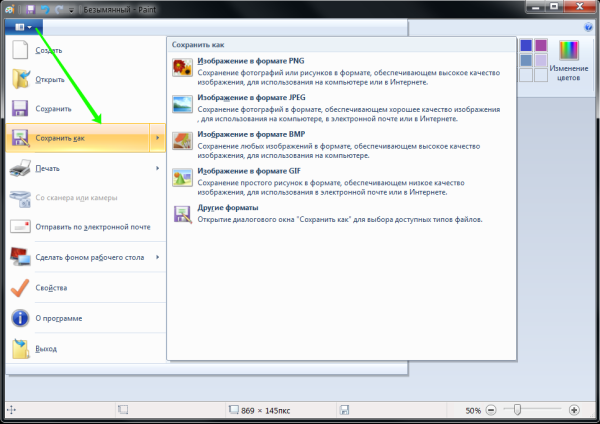600x424 pixels.
Task: Click the Save icon in quick access toolbar
Action: tap(30, 9)
